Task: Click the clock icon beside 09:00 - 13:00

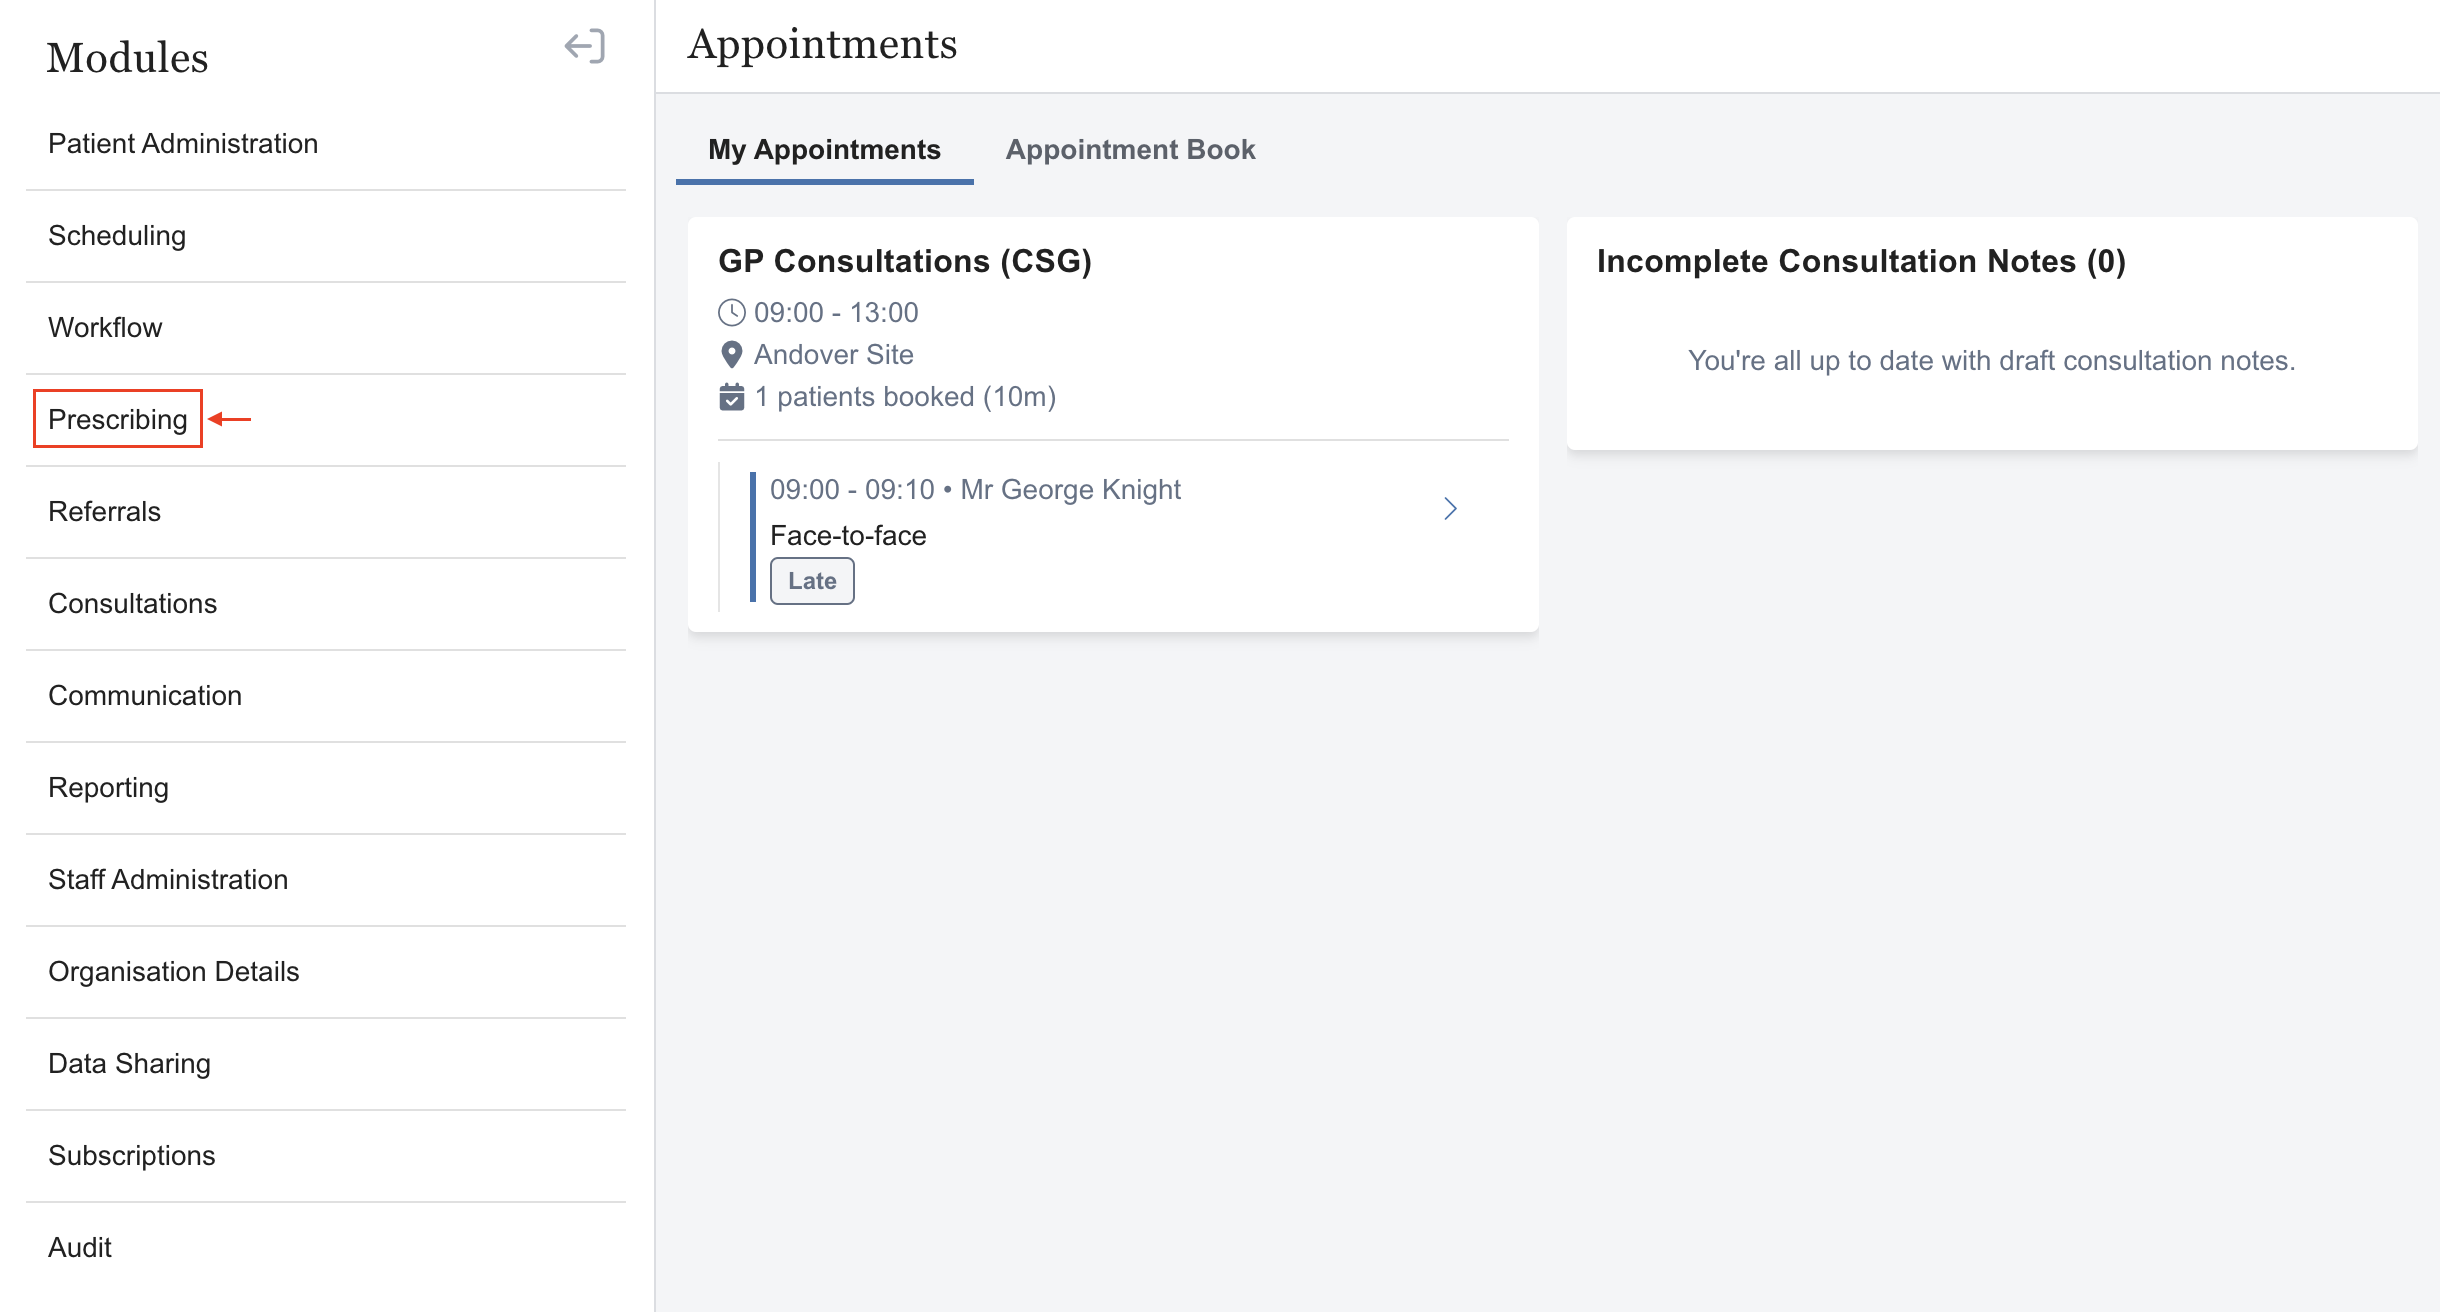Action: click(x=731, y=313)
